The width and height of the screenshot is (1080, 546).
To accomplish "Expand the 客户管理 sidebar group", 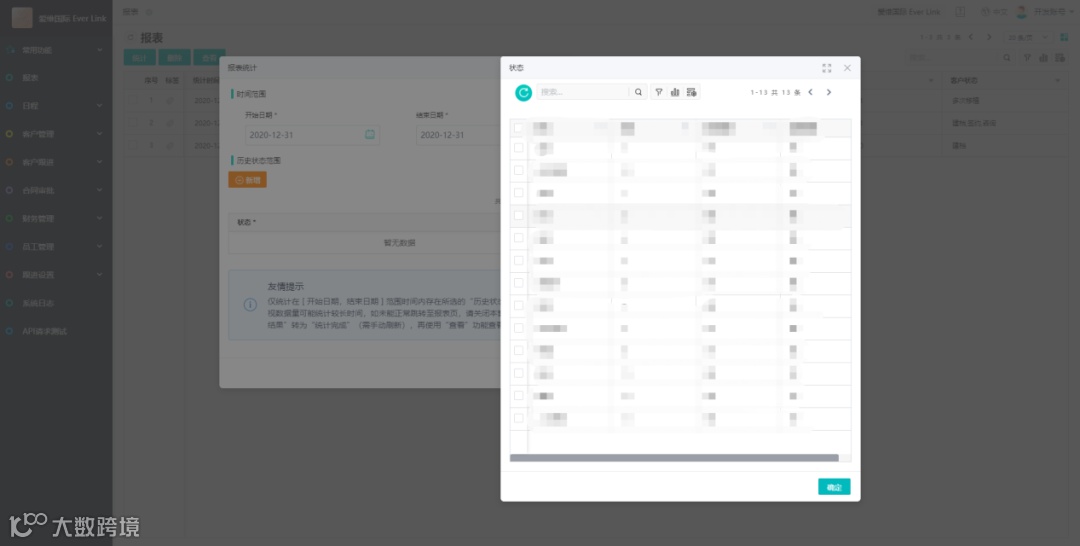I will click(x=56, y=134).
